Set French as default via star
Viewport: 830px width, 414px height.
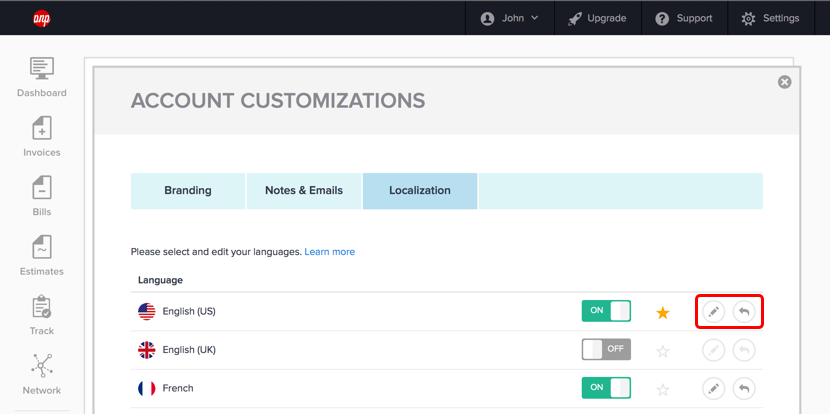click(663, 390)
